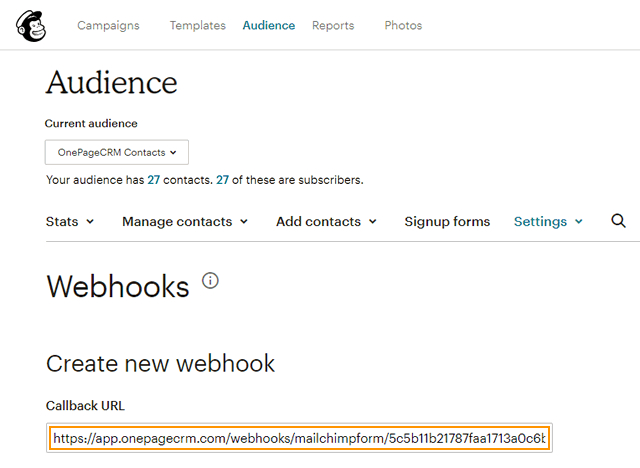
Task: Open the Campaigns nav item
Action: [x=108, y=25]
